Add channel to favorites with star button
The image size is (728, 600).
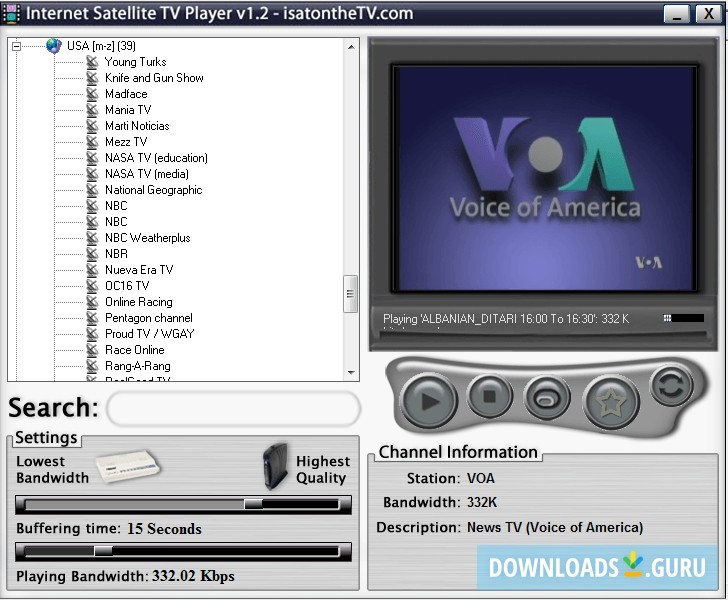[611, 402]
